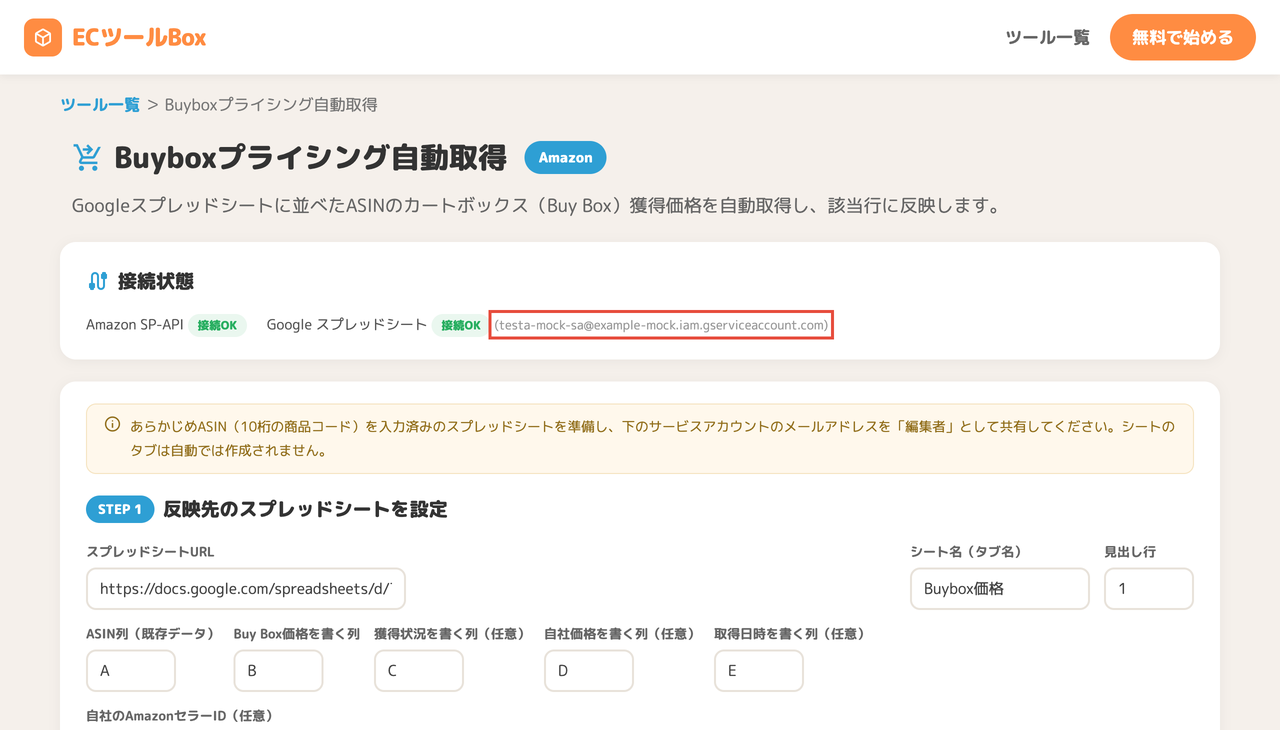Click the Buy Box価格を書く列 input showing B
The height and width of the screenshot is (730, 1280).
[278, 671]
